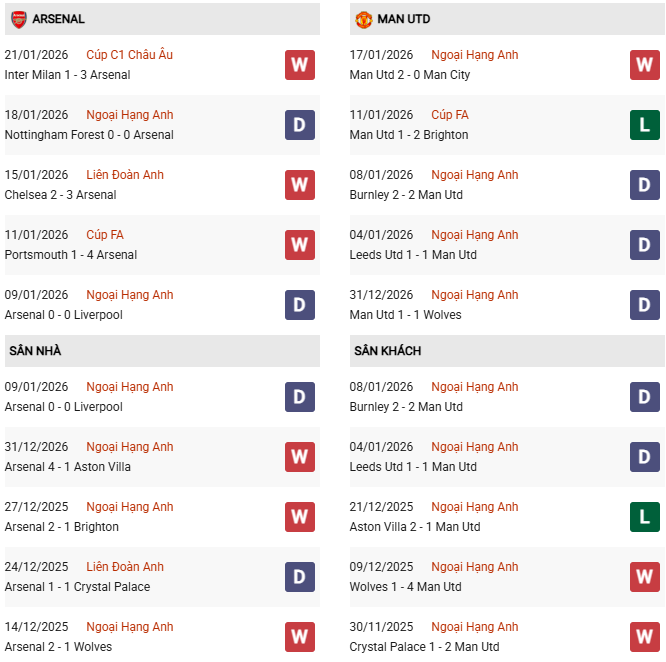Click the W badge for Wolves 1-4 Man Utd
This screenshot has height=662, width=666.
click(645, 577)
